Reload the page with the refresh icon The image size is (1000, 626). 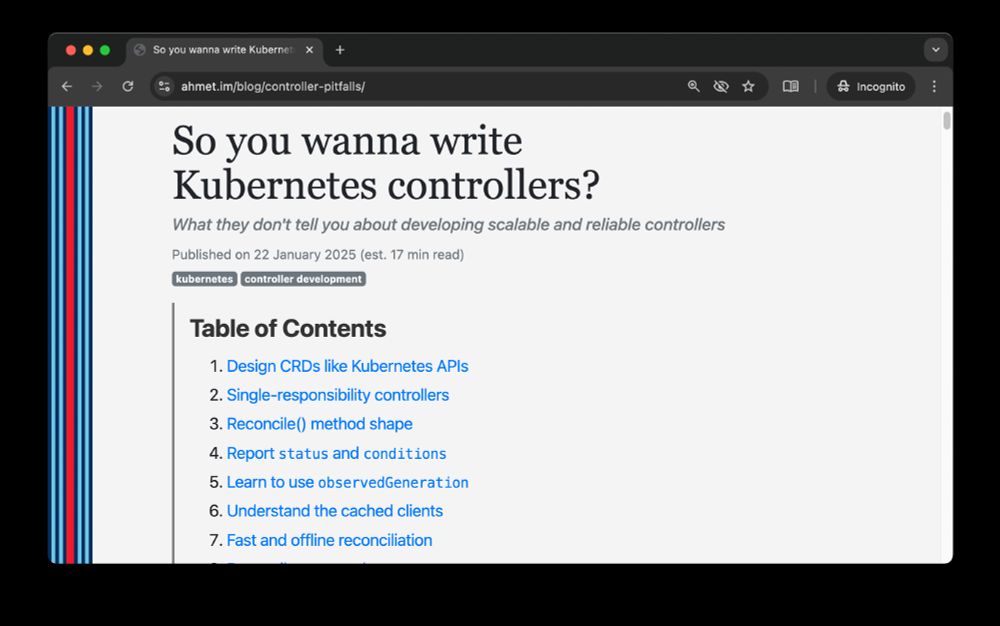[128, 86]
